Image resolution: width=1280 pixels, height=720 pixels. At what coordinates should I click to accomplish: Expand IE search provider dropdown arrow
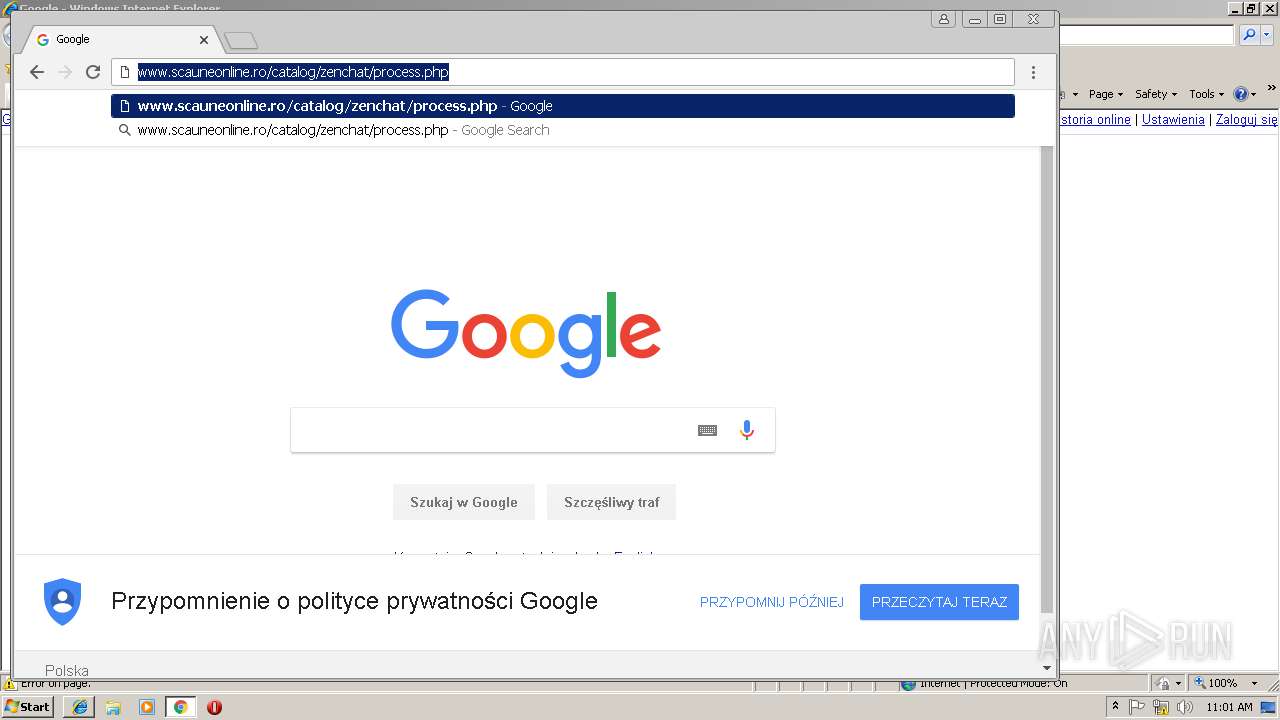pos(1265,35)
